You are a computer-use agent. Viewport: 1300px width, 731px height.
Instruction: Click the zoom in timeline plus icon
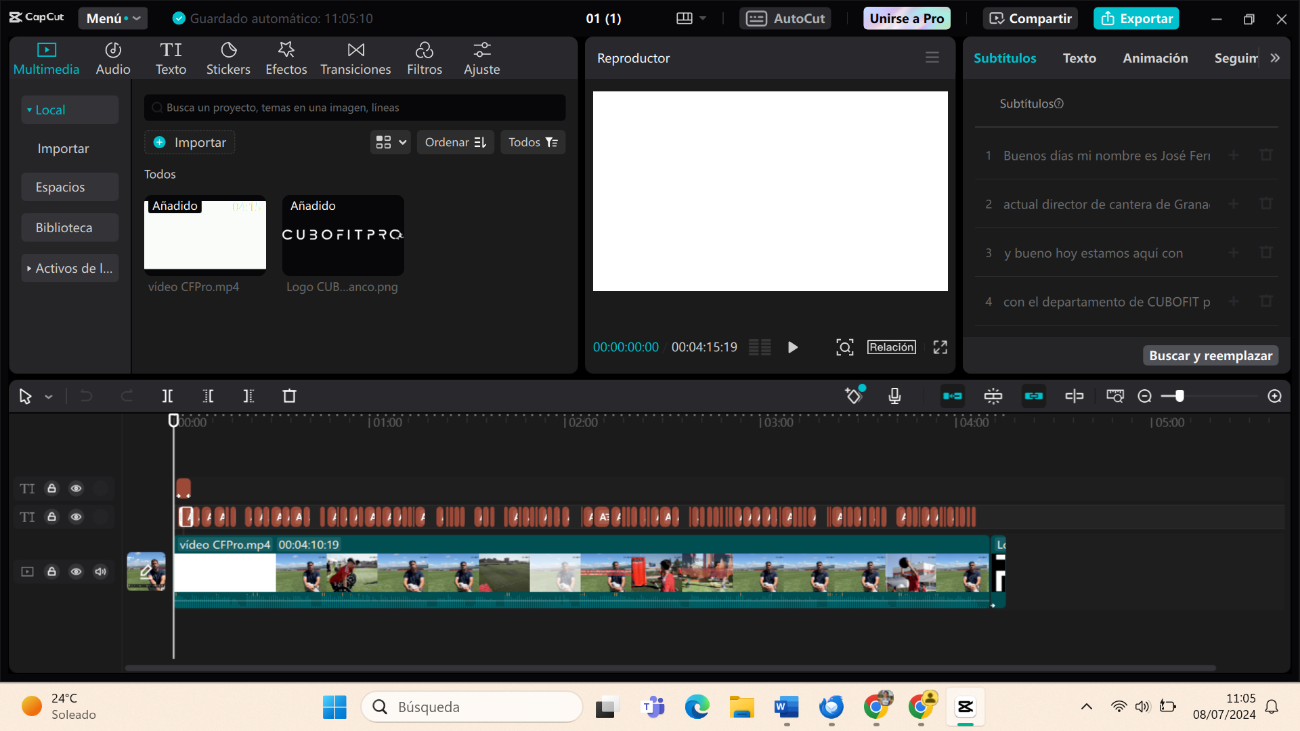[x=1274, y=396]
